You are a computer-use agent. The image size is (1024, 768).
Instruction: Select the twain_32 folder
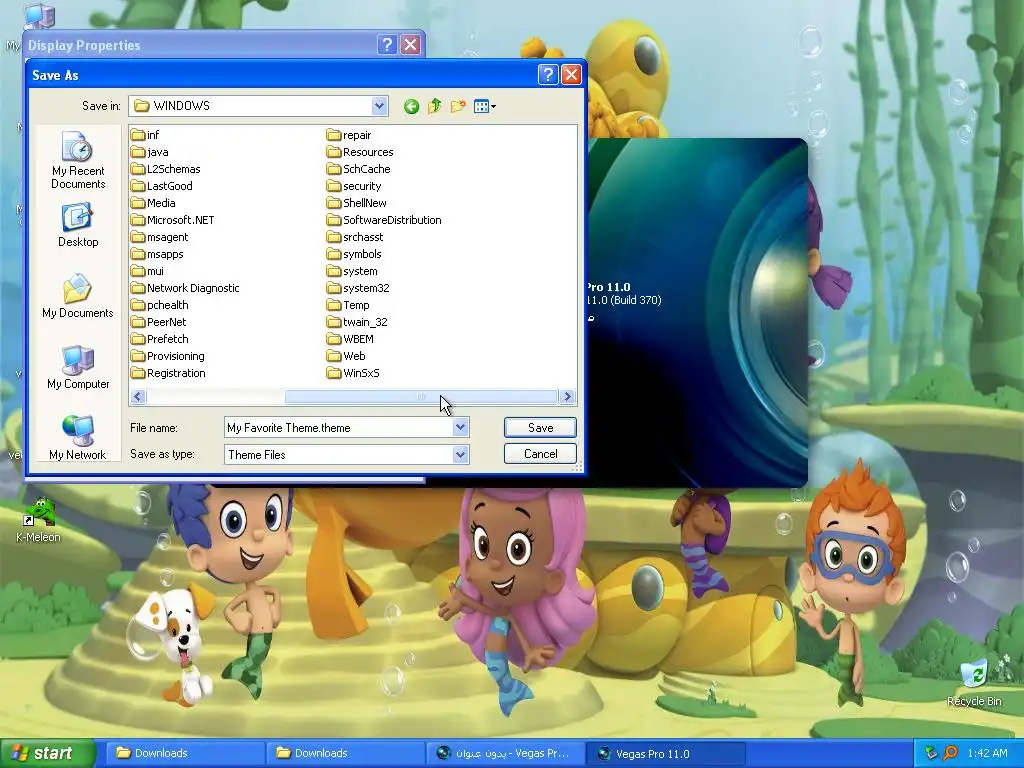tap(357, 321)
